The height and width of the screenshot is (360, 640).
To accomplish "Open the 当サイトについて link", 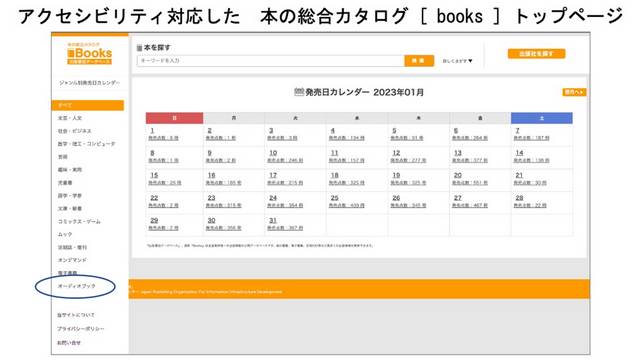I will (x=76, y=315).
